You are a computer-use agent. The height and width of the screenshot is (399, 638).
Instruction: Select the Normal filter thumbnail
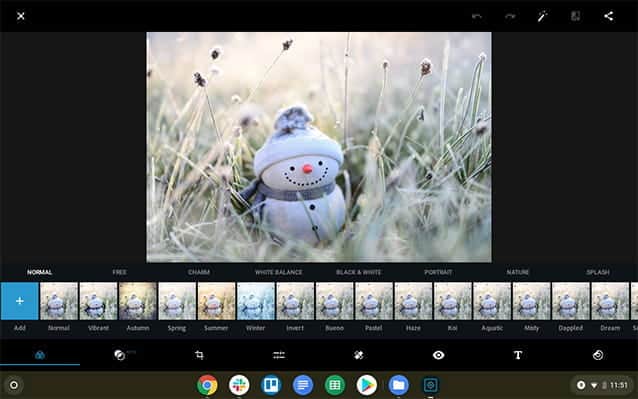click(x=59, y=301)
